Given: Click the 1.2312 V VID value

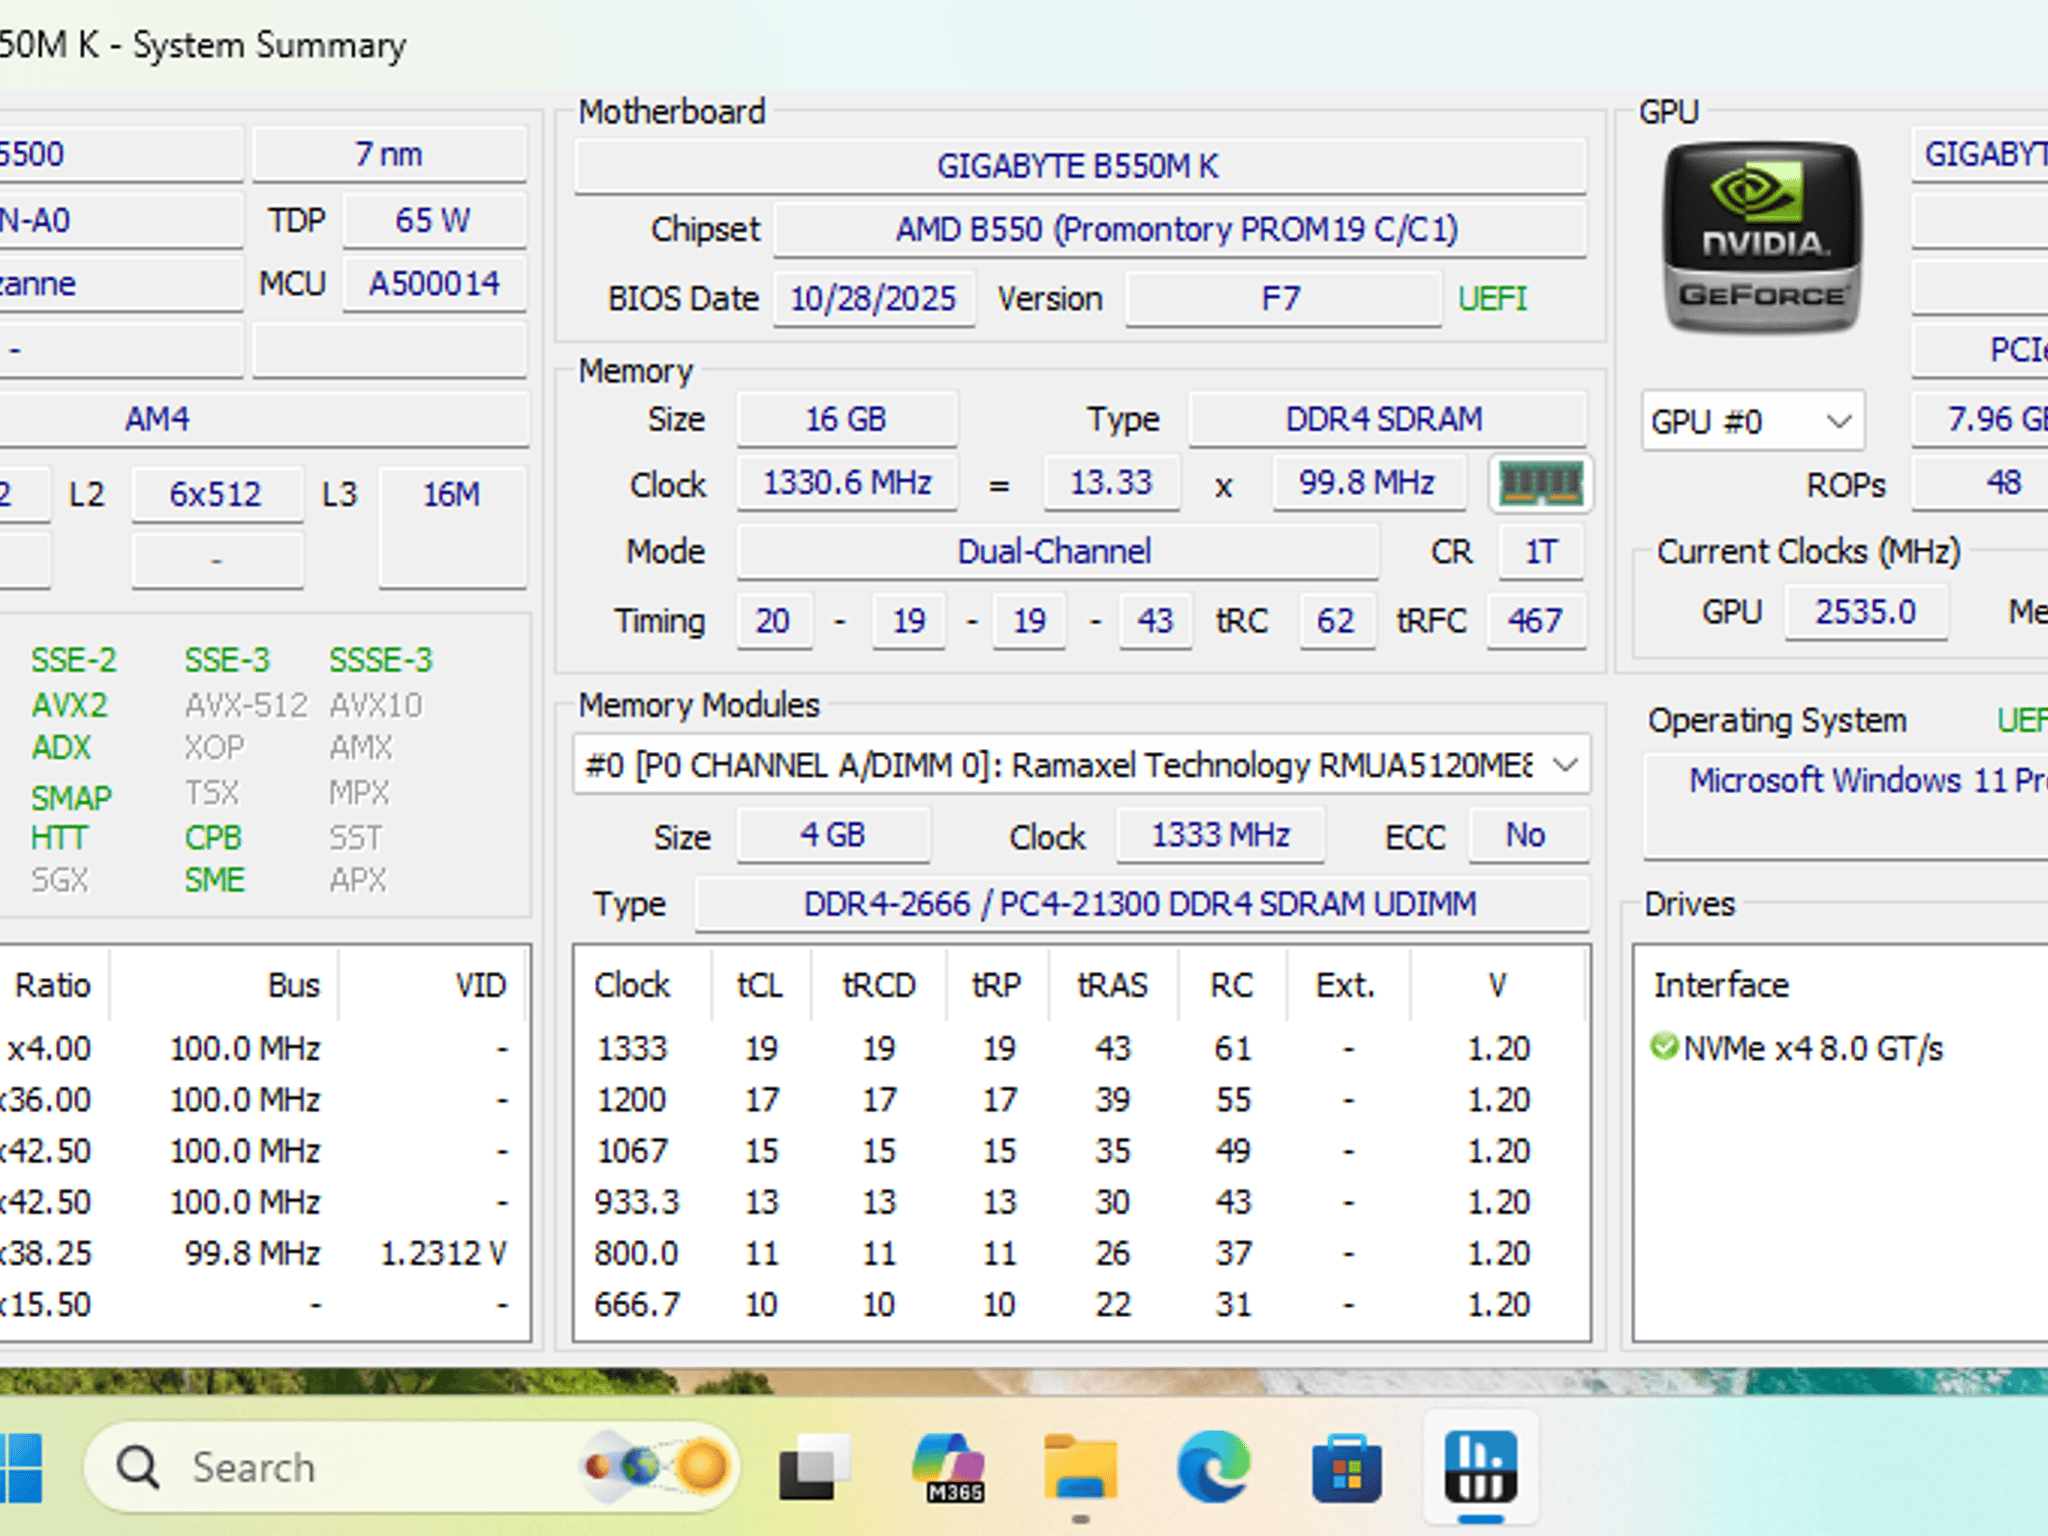Looking at the screenshot, I should (x=444, y=1253).
